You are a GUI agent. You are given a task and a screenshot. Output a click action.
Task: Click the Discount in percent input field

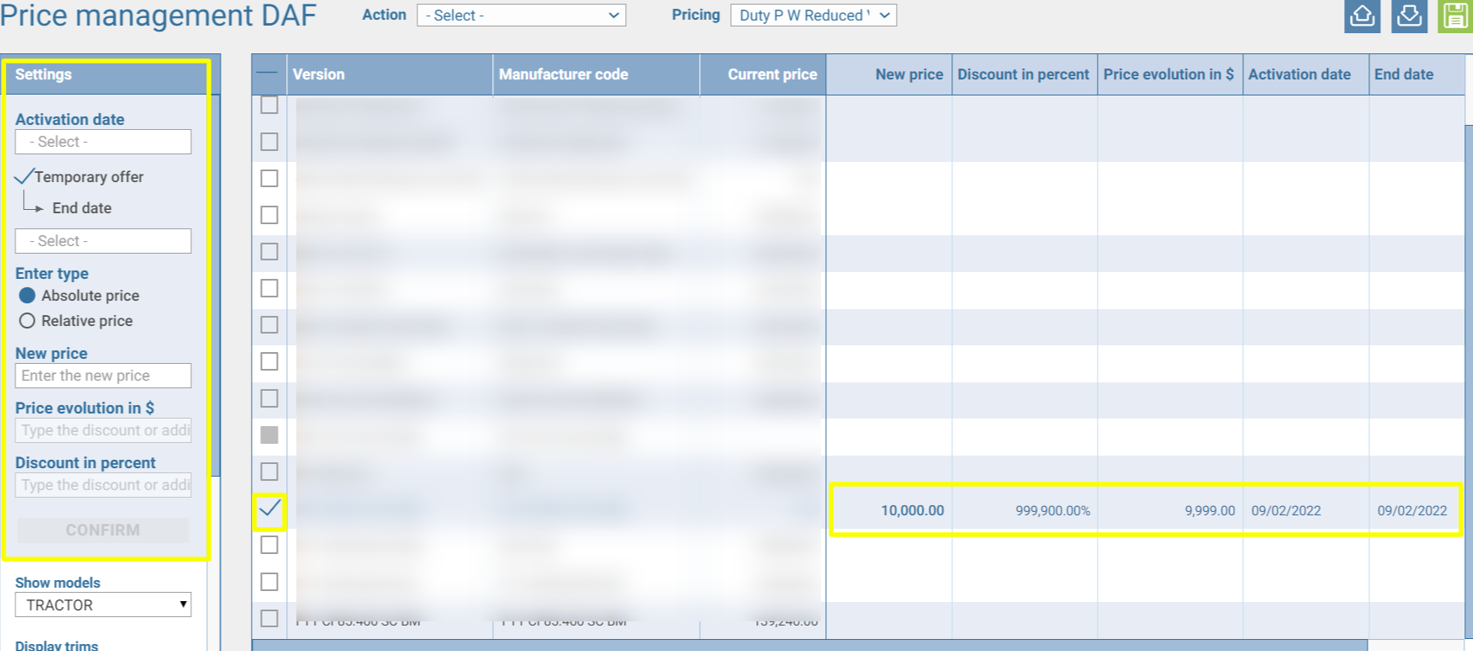(103, 485)
